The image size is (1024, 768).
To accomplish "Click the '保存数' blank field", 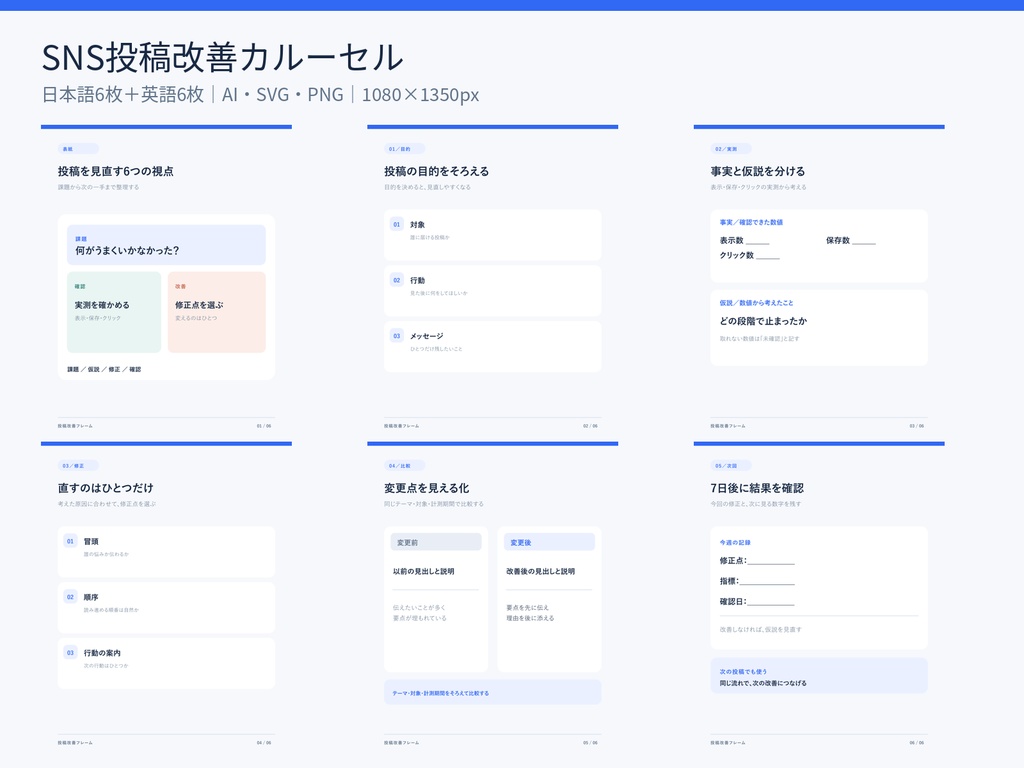I will 864,241.
